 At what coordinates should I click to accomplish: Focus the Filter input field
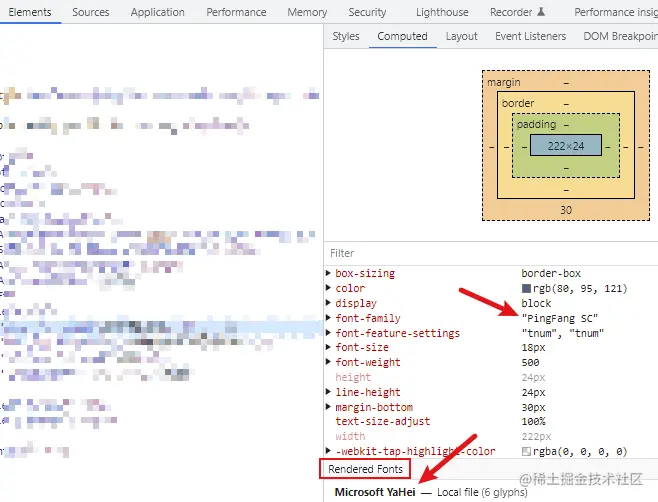[491, 253]
